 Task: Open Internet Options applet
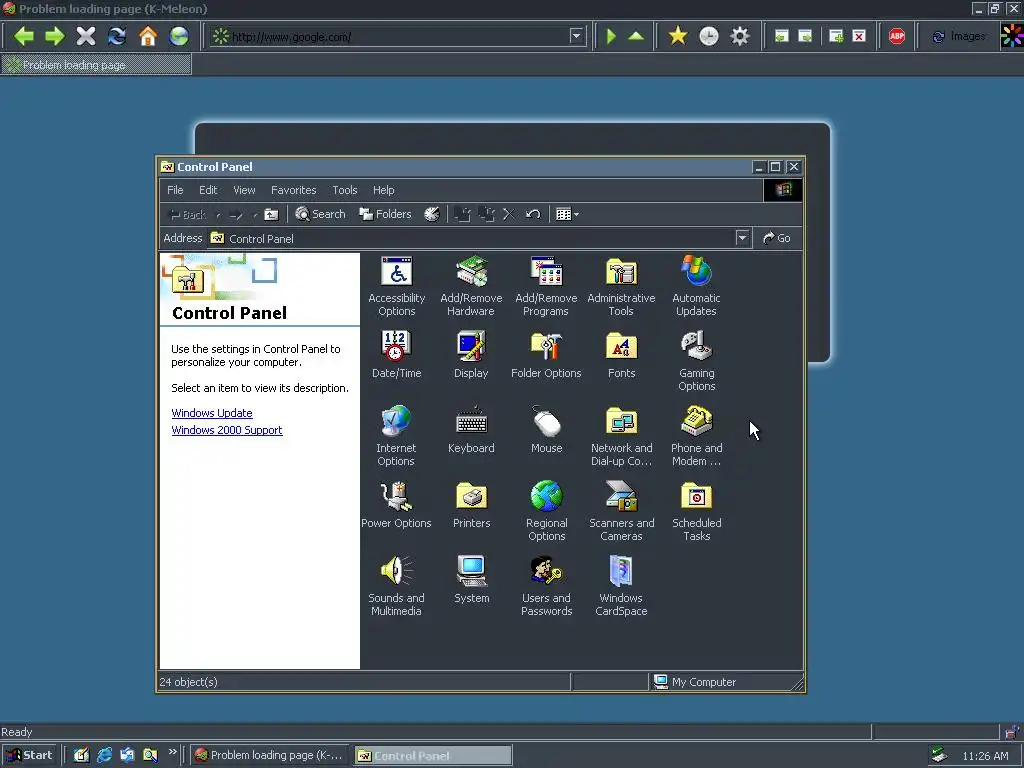(396, 436)
